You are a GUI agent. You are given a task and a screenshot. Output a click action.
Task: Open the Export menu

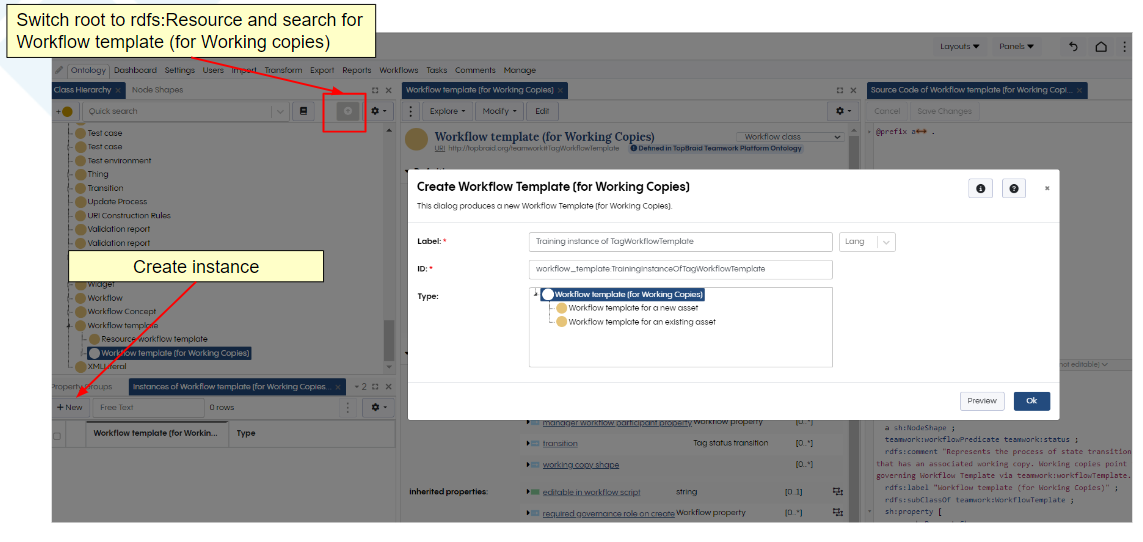(321, 70)
